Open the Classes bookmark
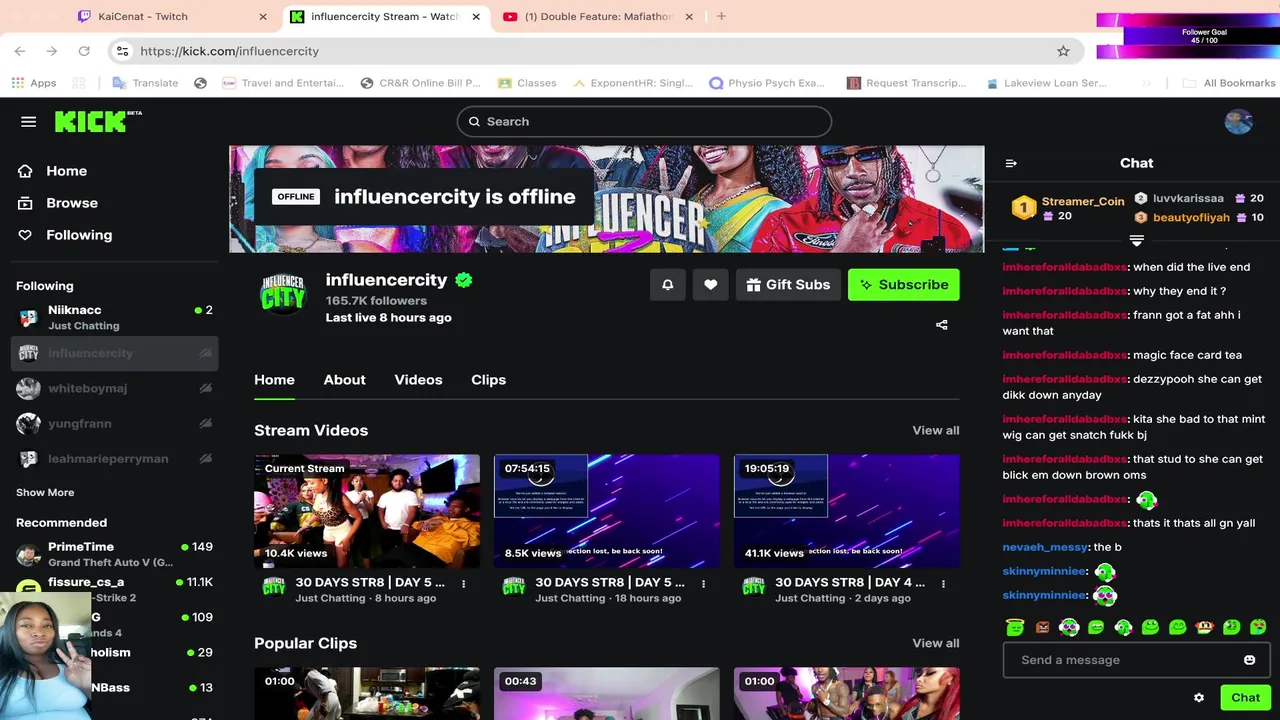The width and height of the screenshot is (1280, 720). click(x=527, y=83)
